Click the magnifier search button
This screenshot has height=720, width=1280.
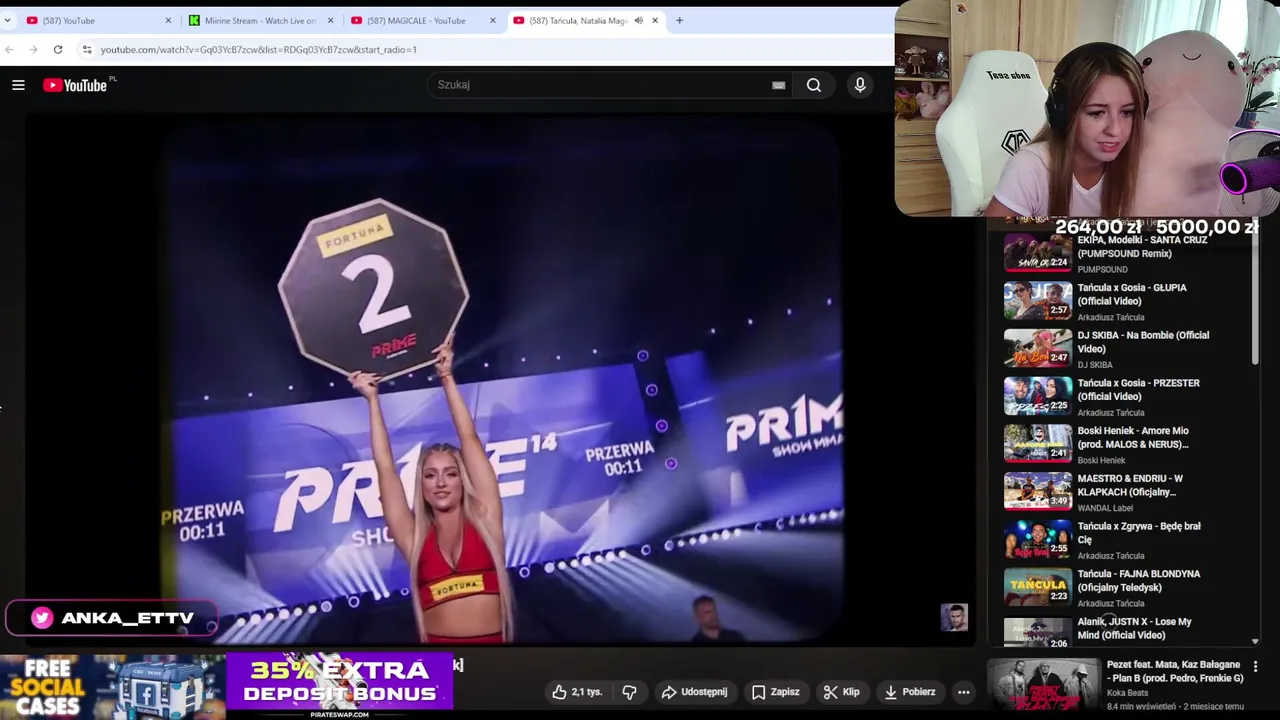click(814, 85)
